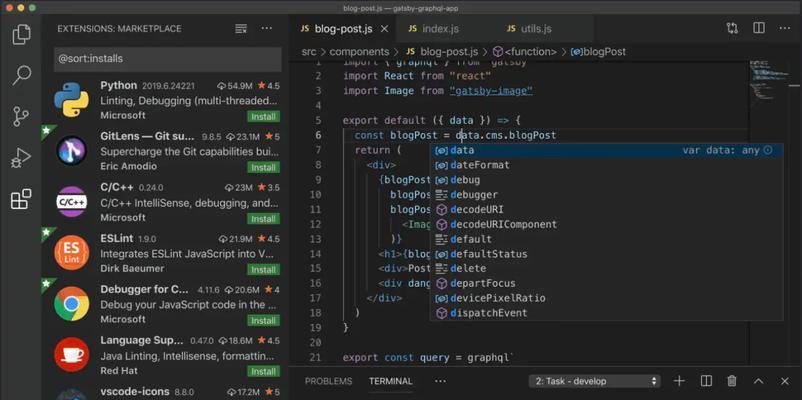
Task: Select the 'default' keyword suggestion
Action: (x=606, y=239)
